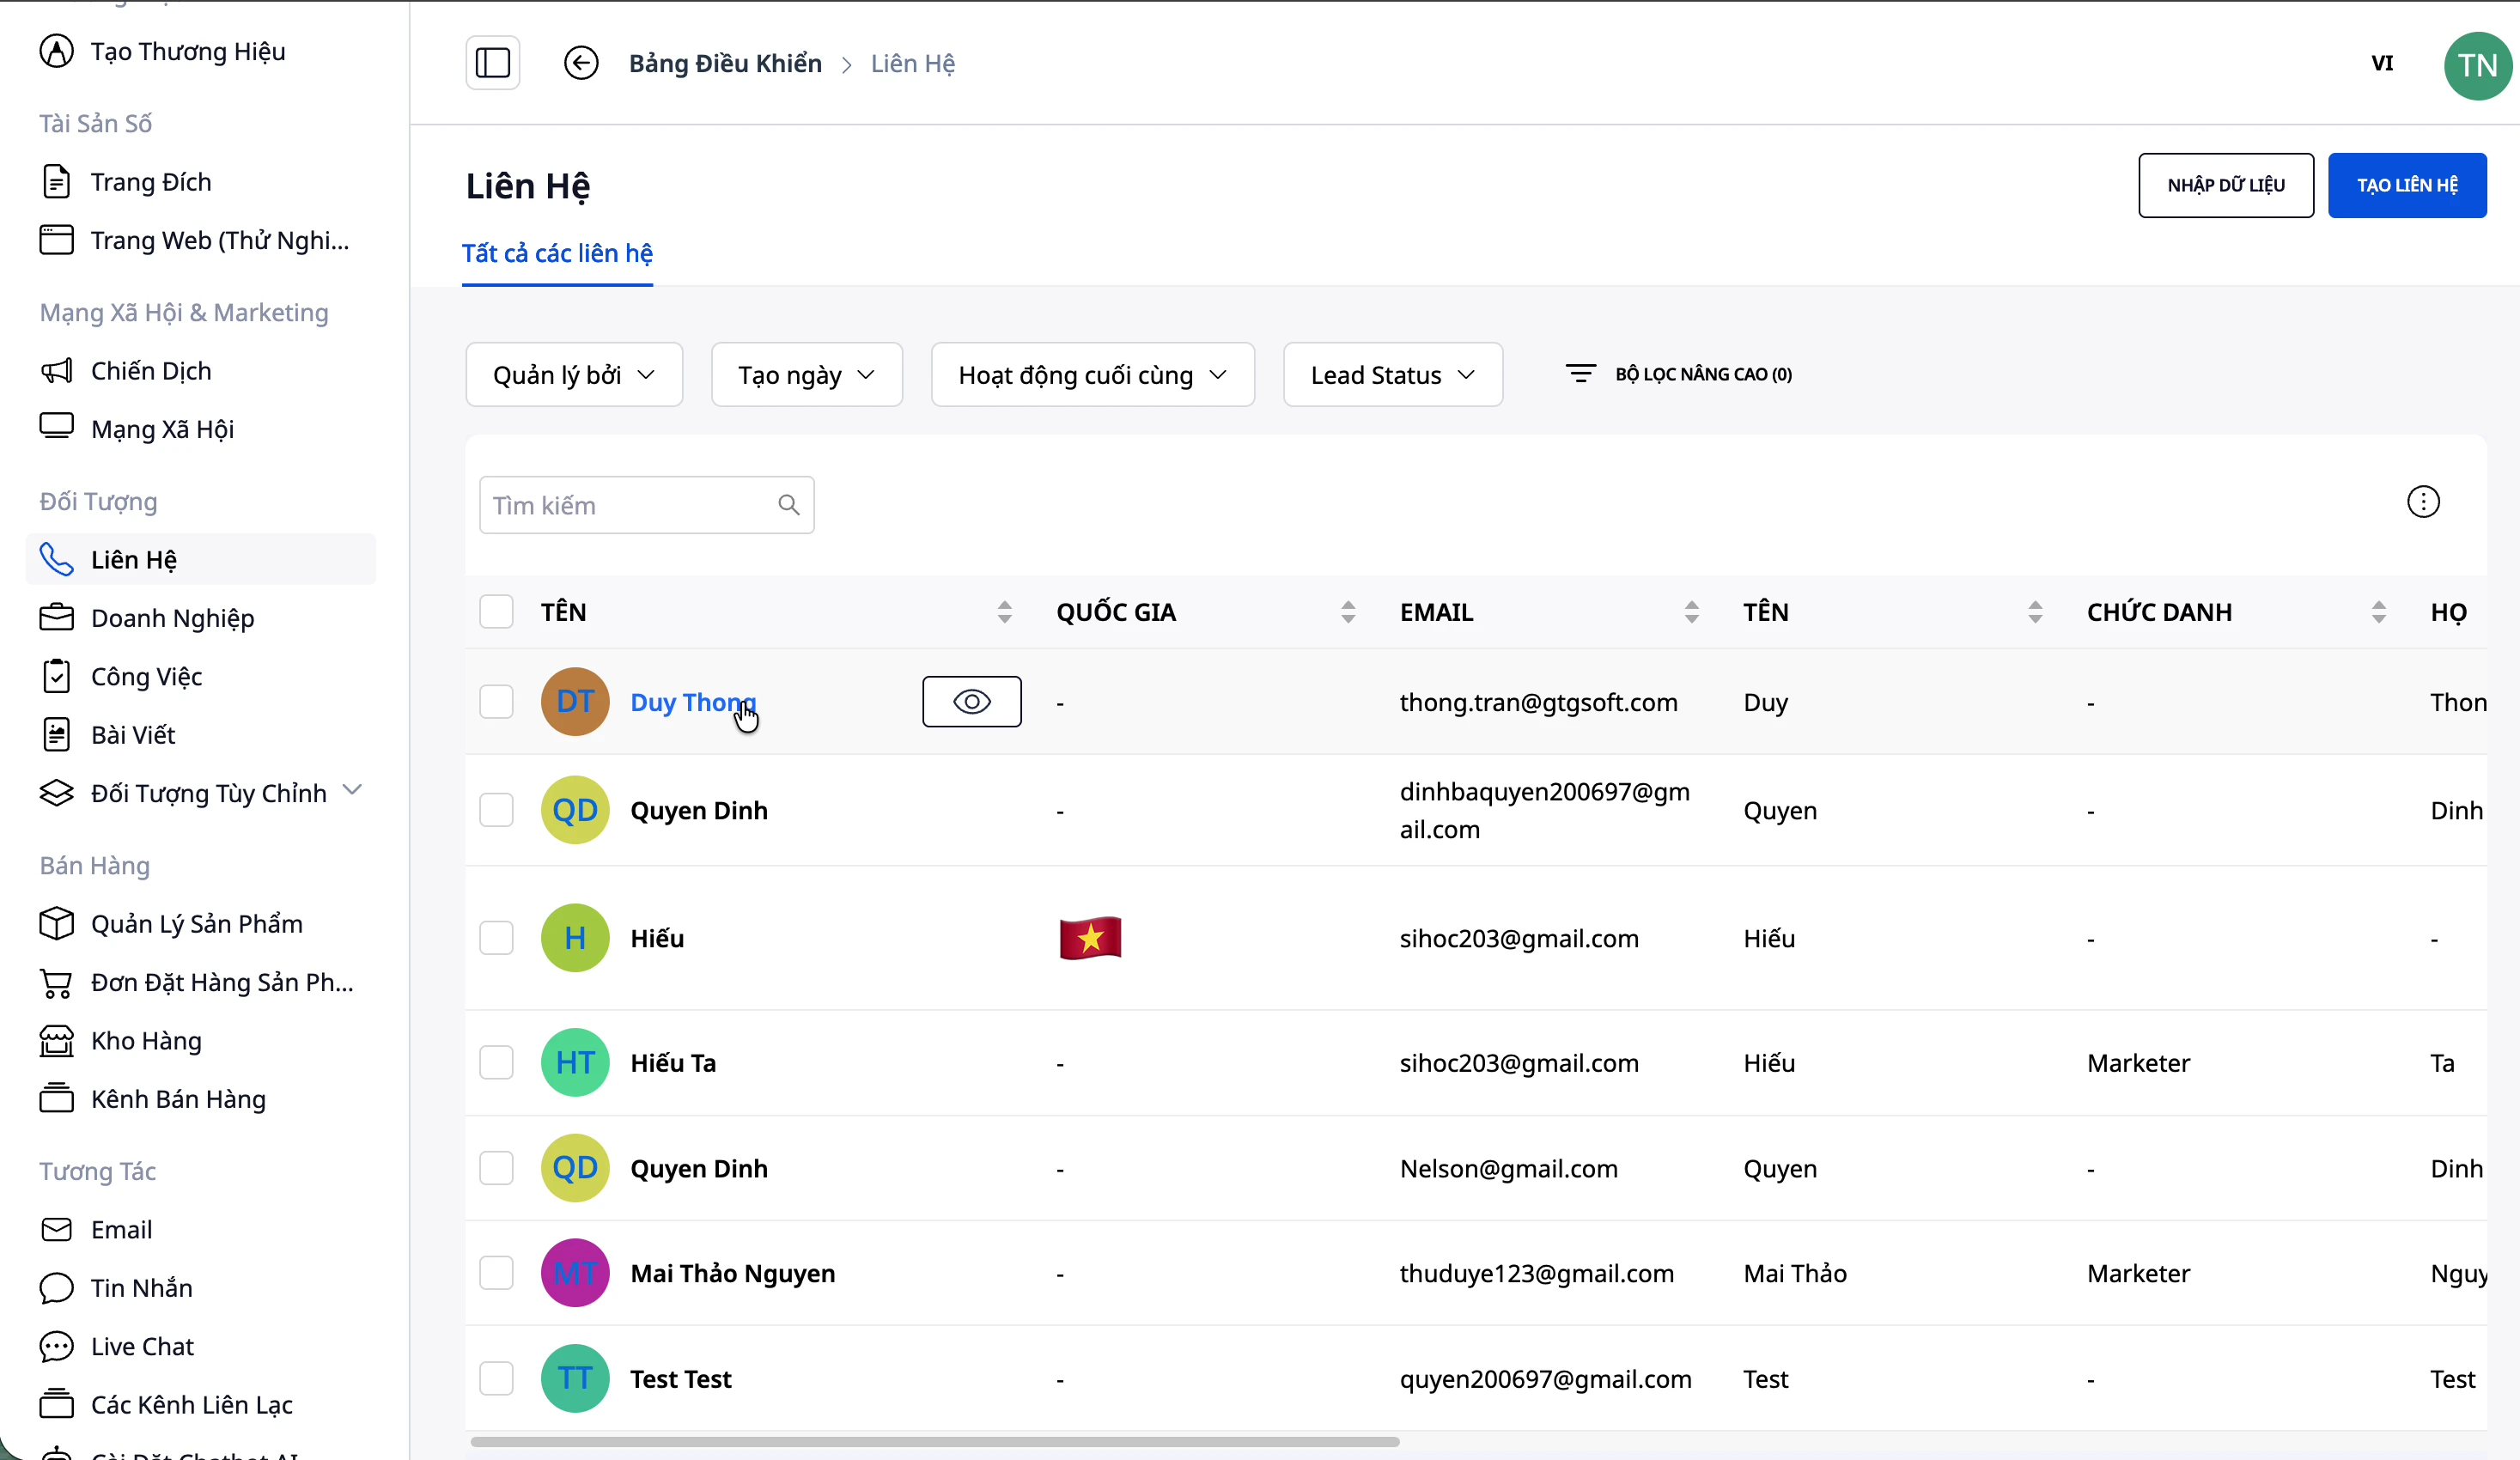Open advanced filter icon BỘ LỌC NÂNG CAO
Image resolution: width=2520 pixels, height=1460 pixels.
1580,374
